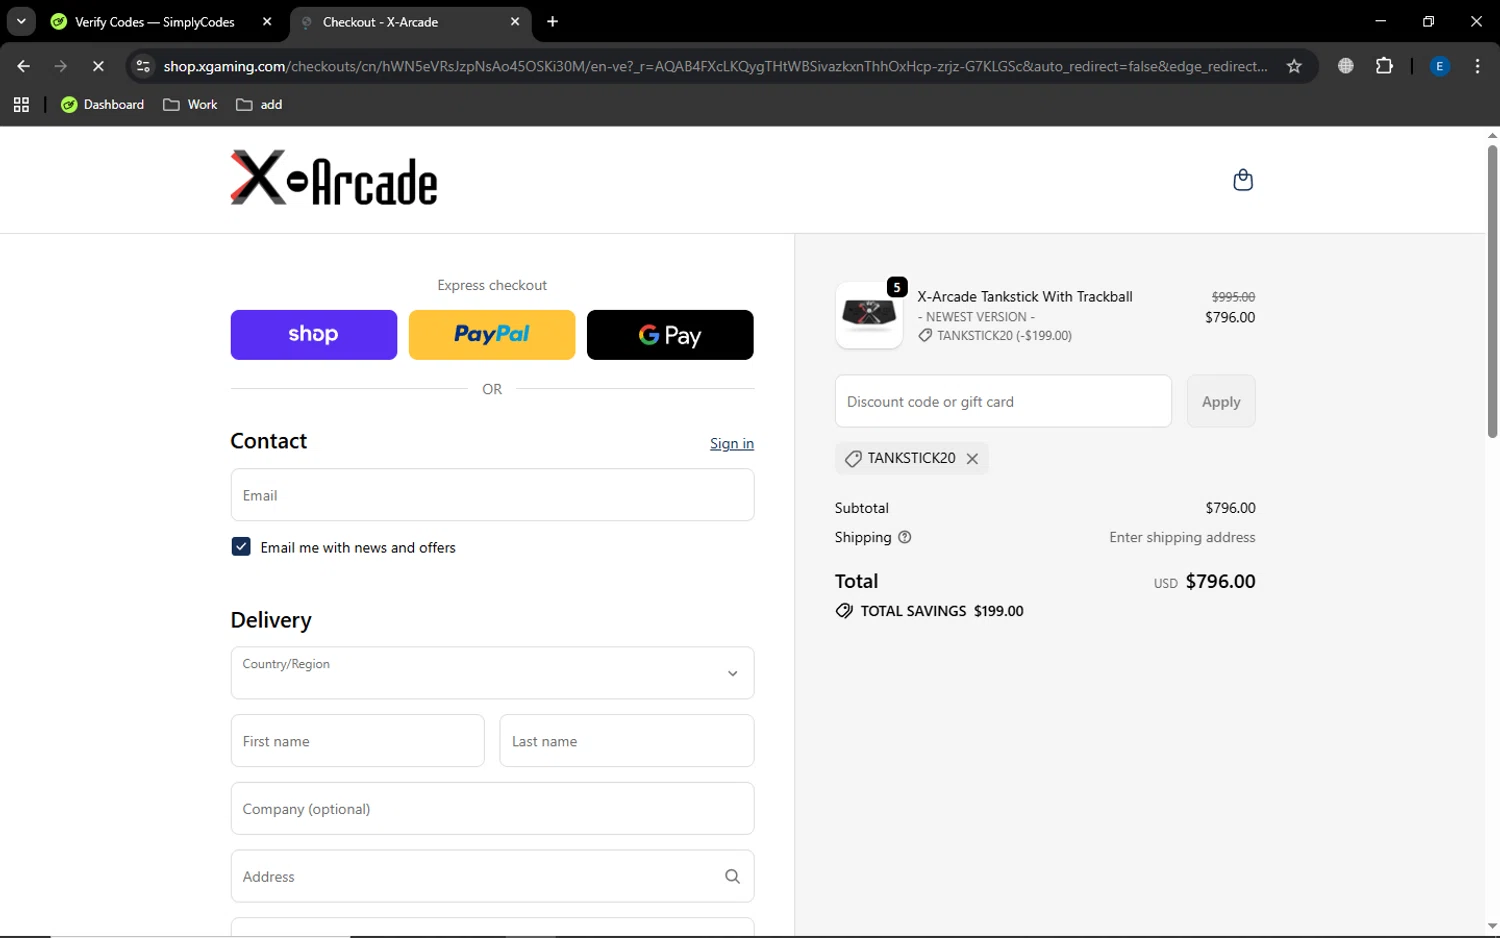The height and width of the screenshot is (938, 1500).
Task: Click the X-Arcade logo
Action: point(334,179)
